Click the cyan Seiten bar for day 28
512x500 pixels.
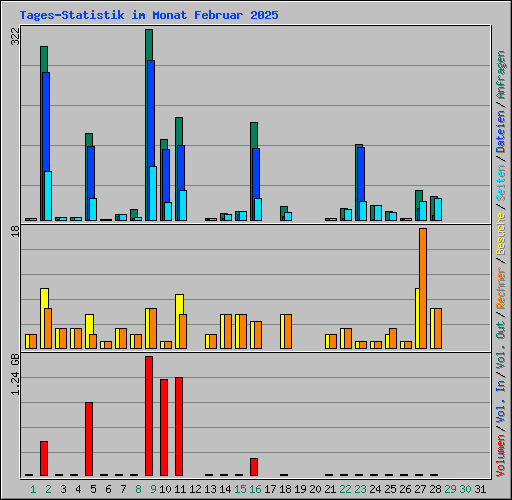pos(438,210)
